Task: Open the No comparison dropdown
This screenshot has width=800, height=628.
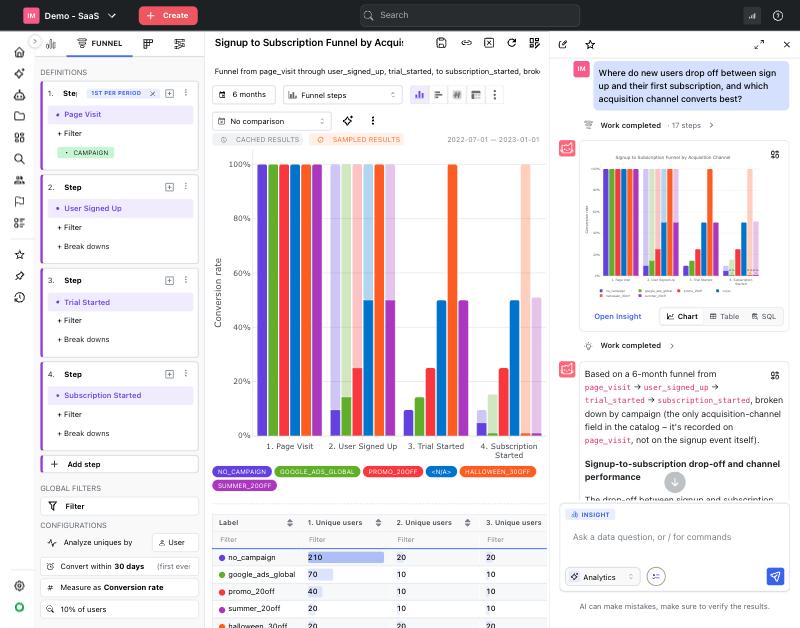Action: 271,121
